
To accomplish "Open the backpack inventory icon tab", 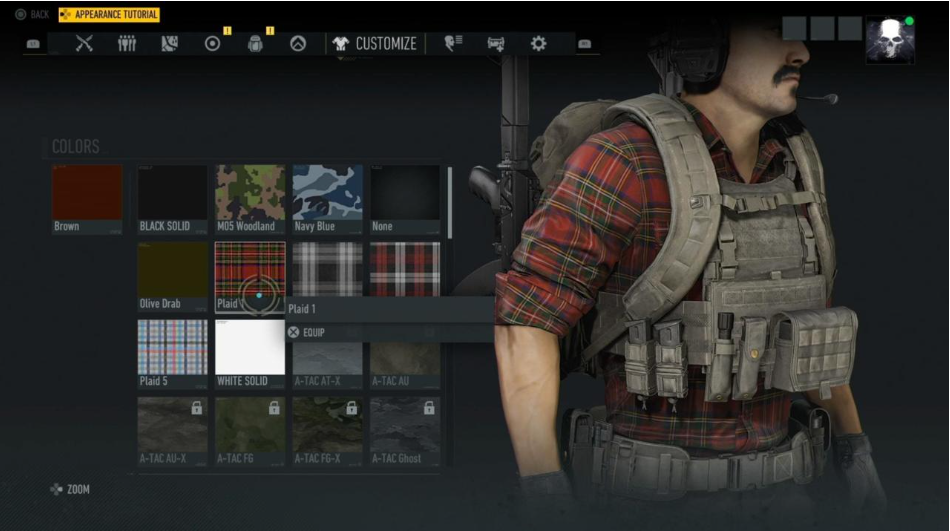I will pos(255,44).
